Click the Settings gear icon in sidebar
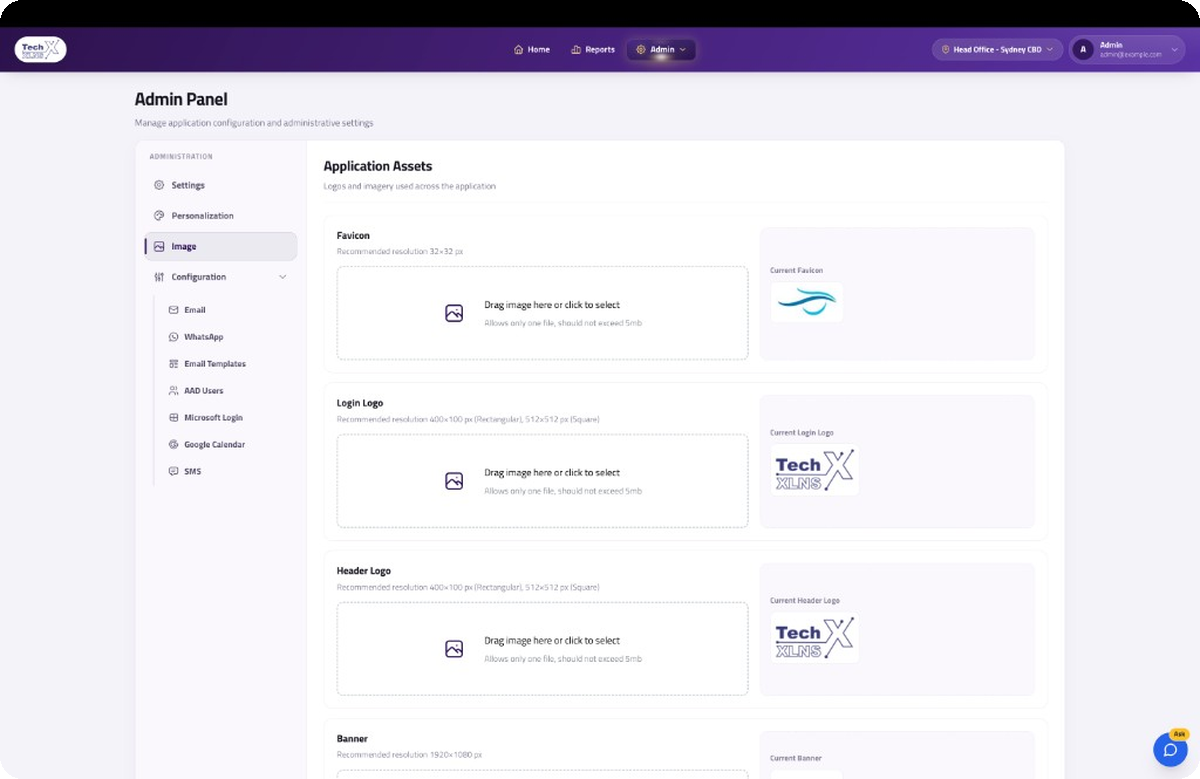 click(x=159, y=185)
